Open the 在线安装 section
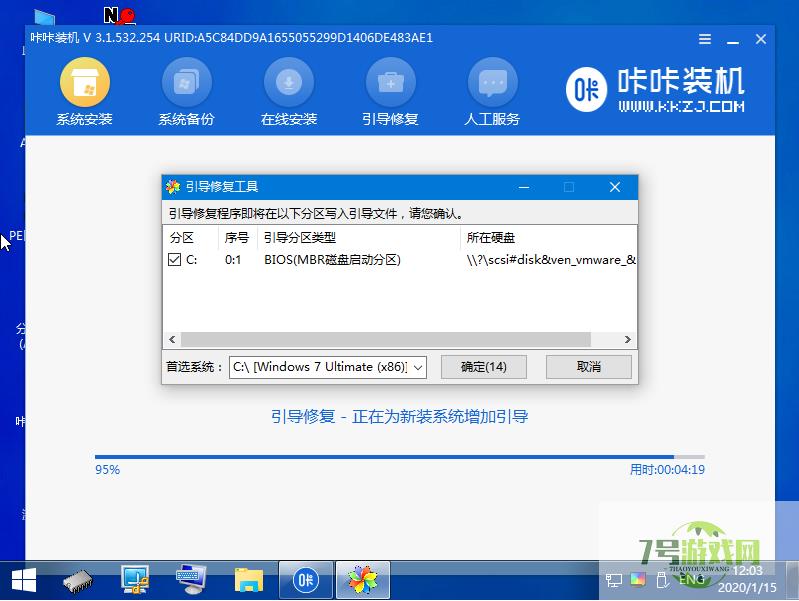Screen dimensions: 799x601 click(289, 92)
